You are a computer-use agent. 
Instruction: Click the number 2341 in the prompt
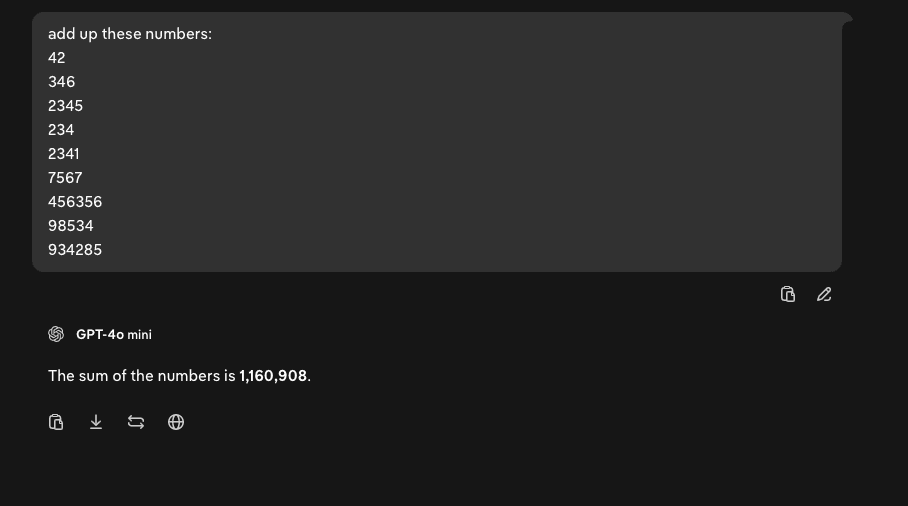[64, 154]
